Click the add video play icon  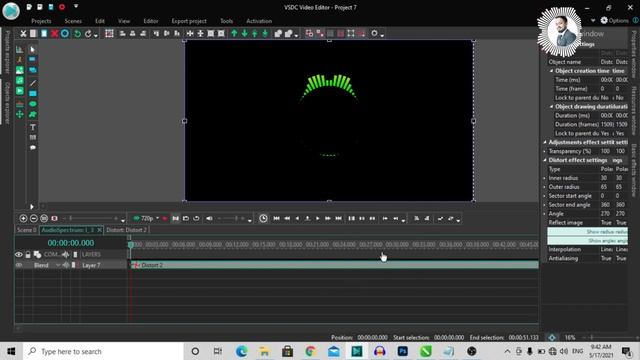tap(20, 91)
